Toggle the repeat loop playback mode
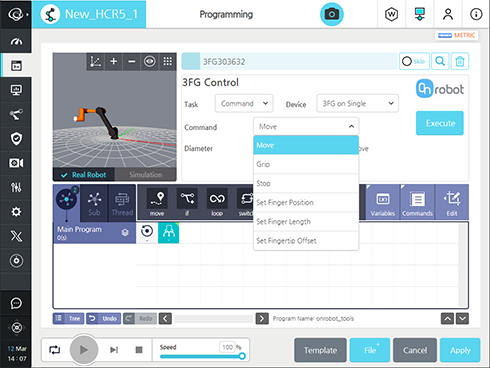This screenshot has height=368, width=490. 55,350
